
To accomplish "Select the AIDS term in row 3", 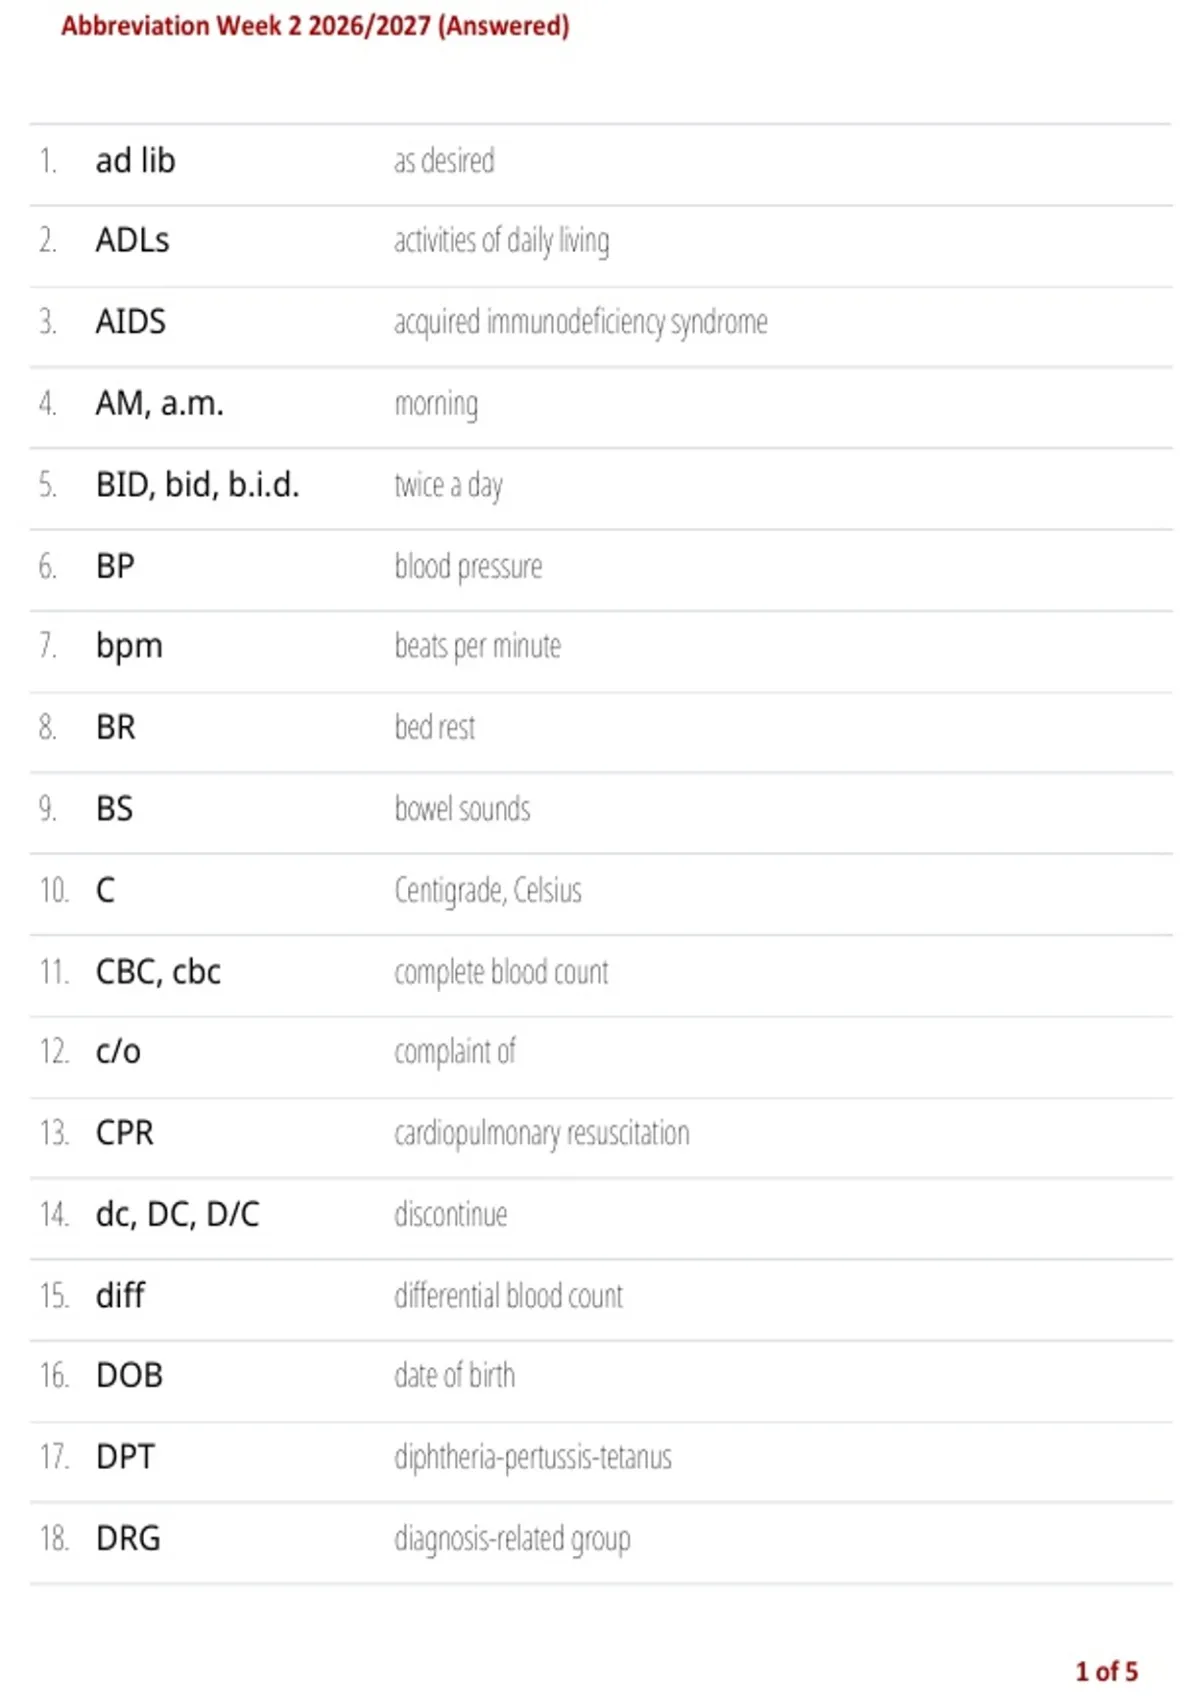I will point(131,322).
